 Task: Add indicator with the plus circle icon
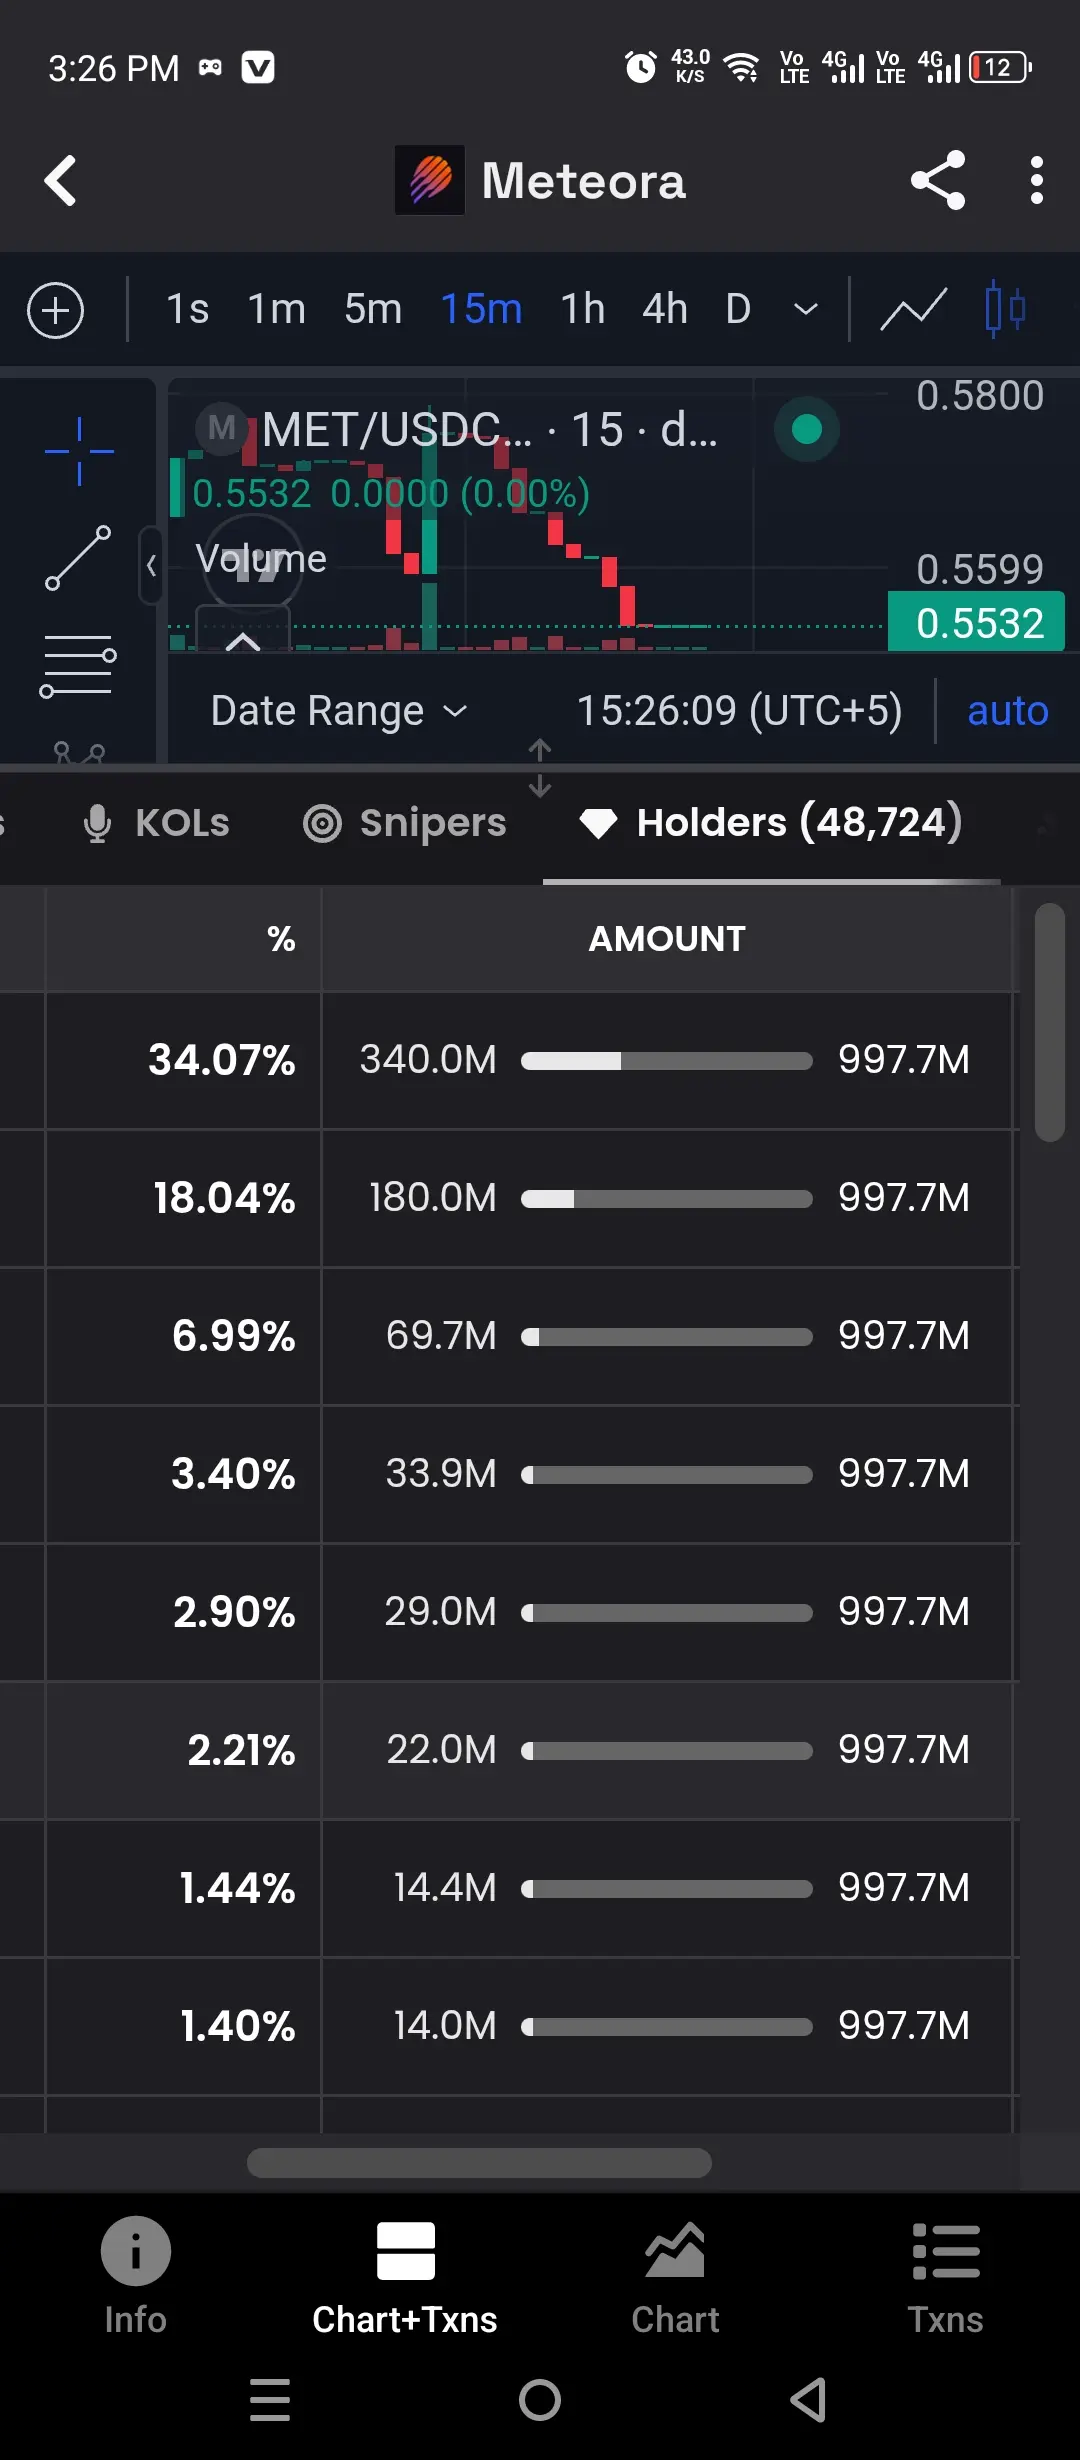point(55,310)
